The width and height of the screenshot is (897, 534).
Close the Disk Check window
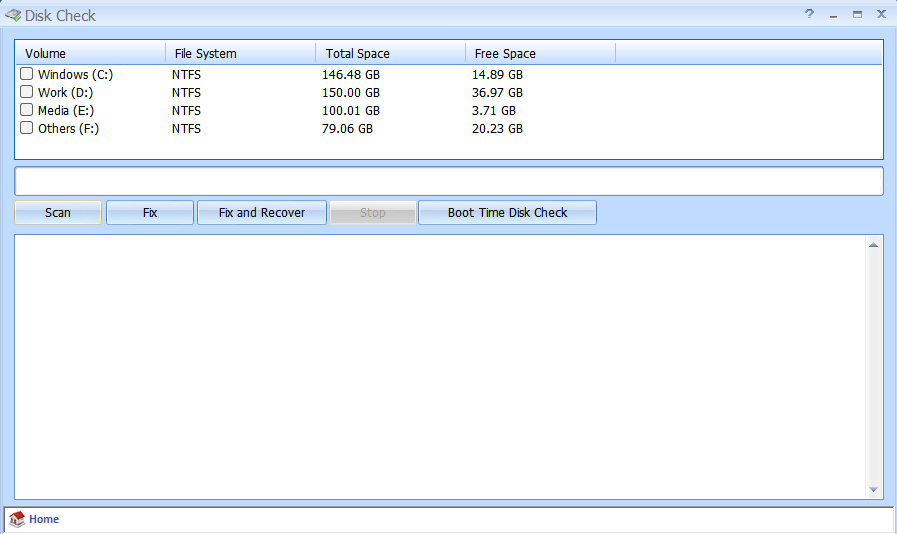point(881,14)
